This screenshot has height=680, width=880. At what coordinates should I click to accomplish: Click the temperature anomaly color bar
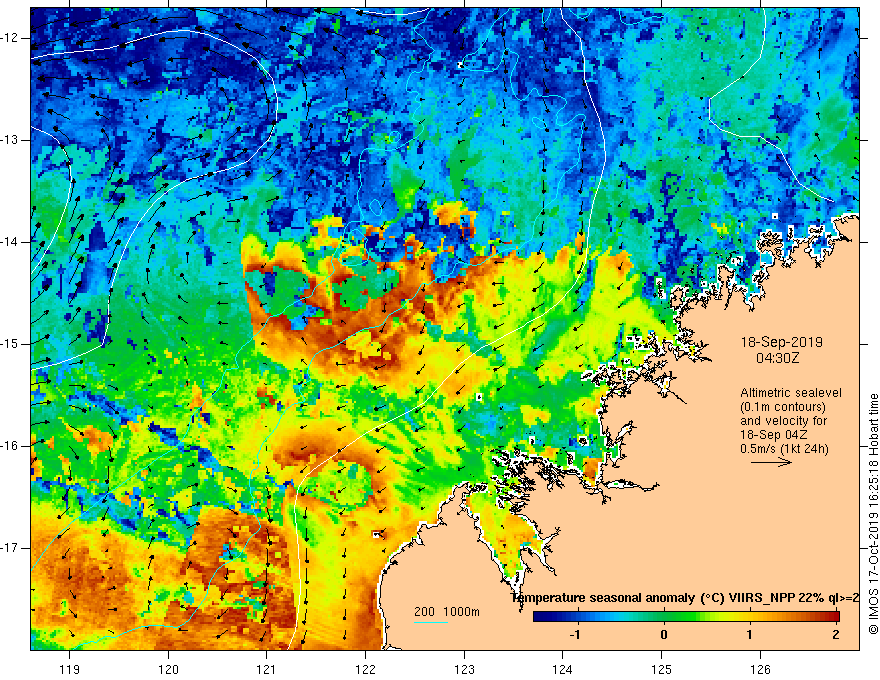(x=686, y=617)
